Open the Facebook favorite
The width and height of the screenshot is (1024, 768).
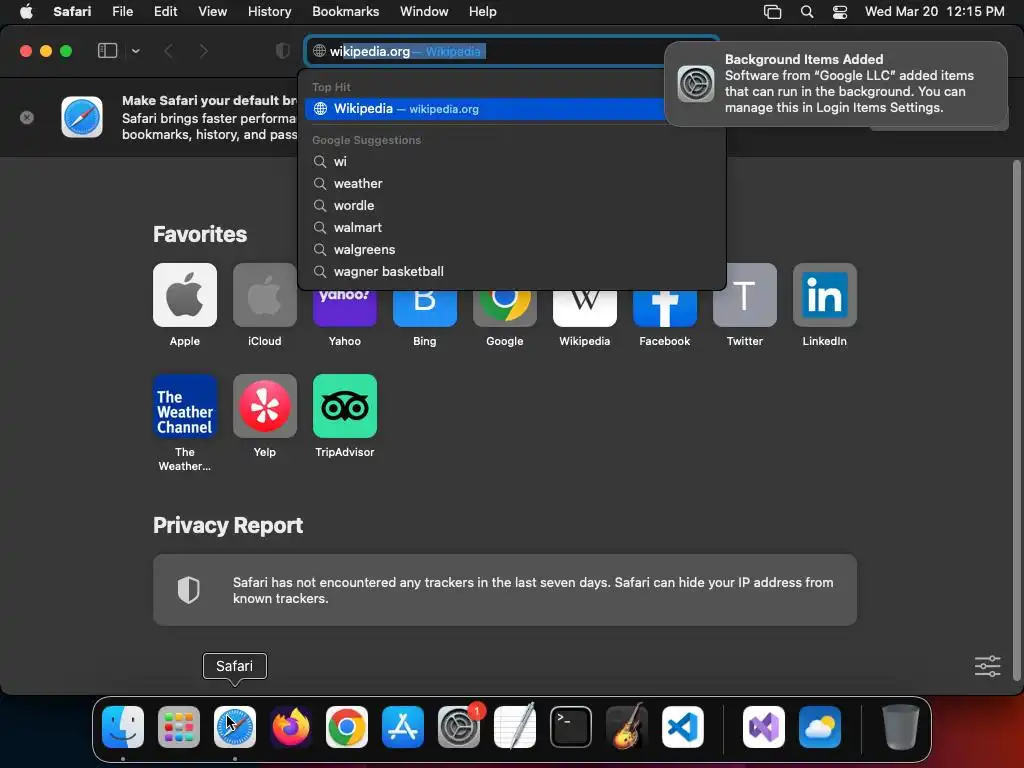pyautogui.click(x=665, y=308)
